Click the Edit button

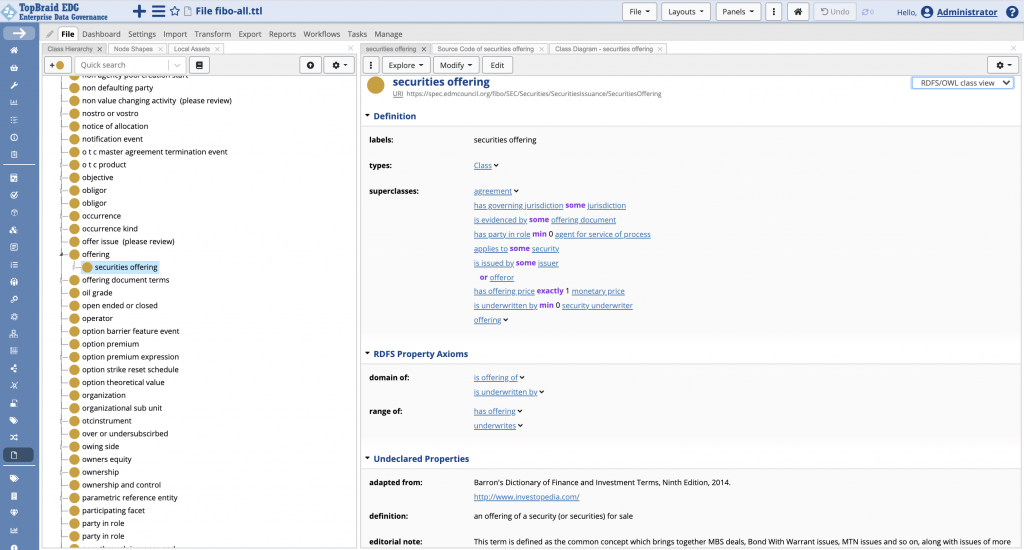click(x=497, y=65)
